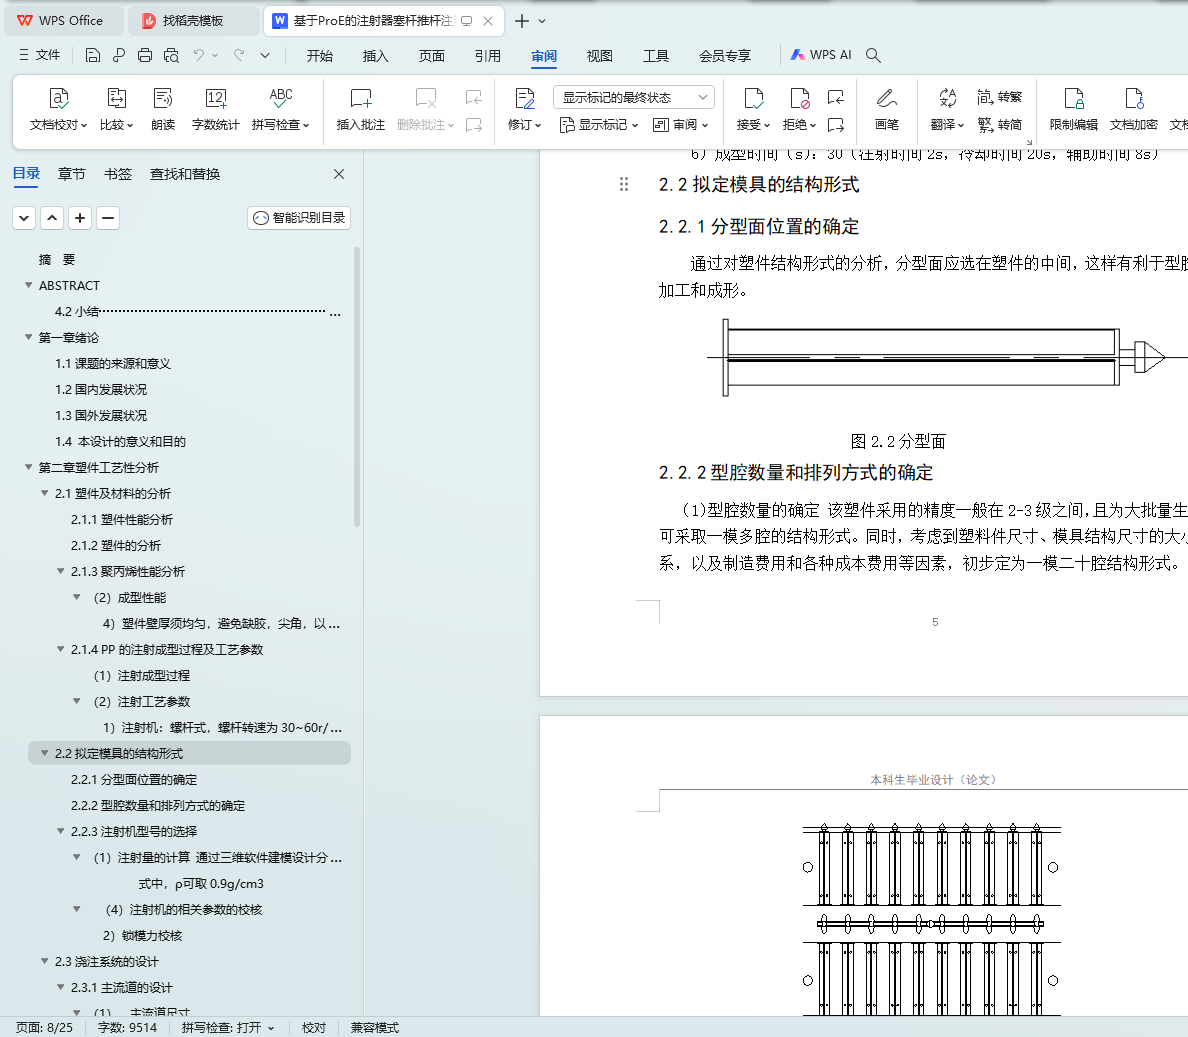The width and height of the screenshot is (1188, 1037).
Task: Open Print Preview icon
Action: 171,55
